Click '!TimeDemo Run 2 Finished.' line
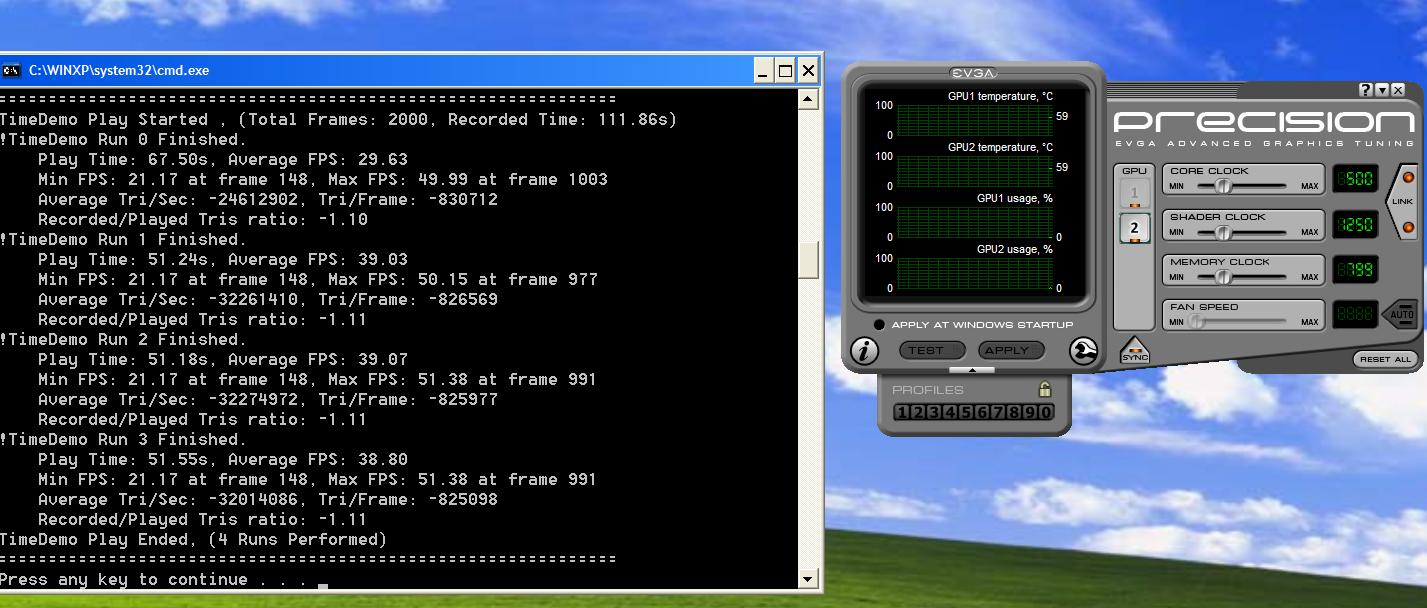Viewport: 1427px width, 608px height. pyautogui.click(x=123, y=339)
